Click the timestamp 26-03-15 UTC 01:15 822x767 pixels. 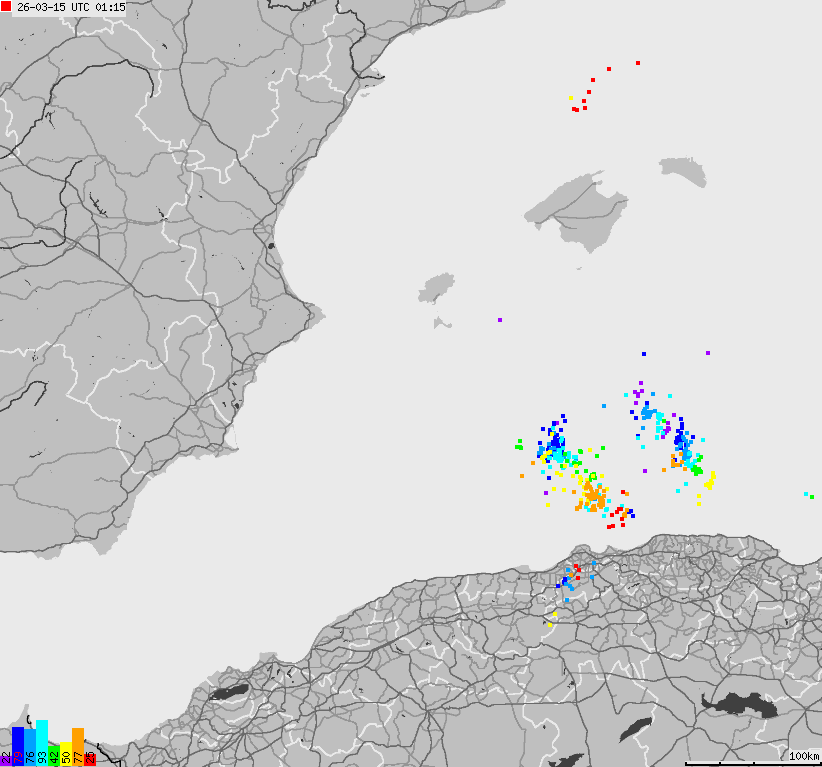(70, 7)
